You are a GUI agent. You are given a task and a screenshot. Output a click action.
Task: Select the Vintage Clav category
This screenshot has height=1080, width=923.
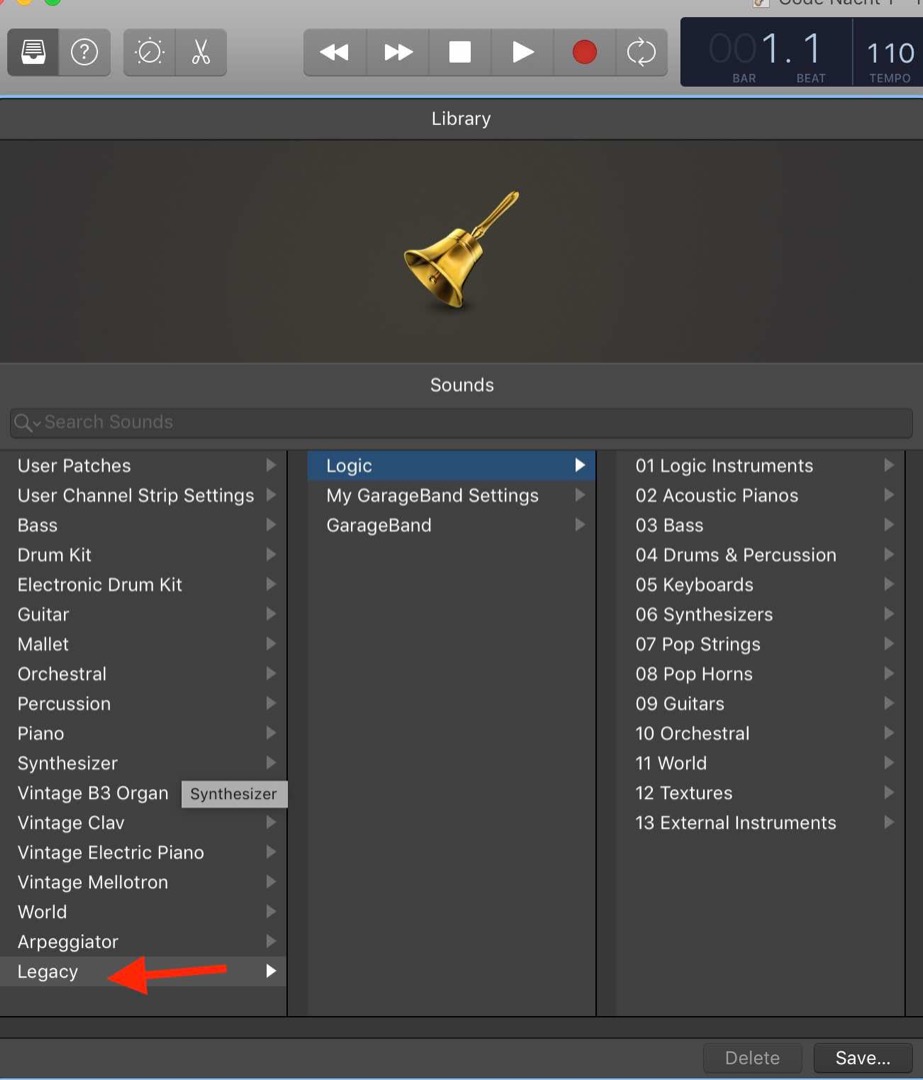[x=143, y=822]
